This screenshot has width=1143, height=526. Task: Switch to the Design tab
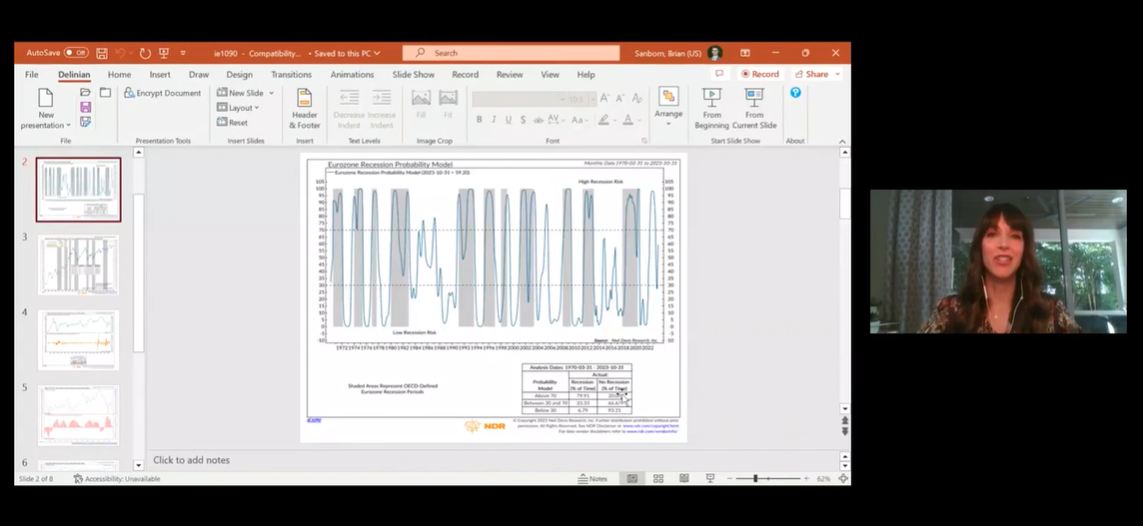tap(239, 75)
